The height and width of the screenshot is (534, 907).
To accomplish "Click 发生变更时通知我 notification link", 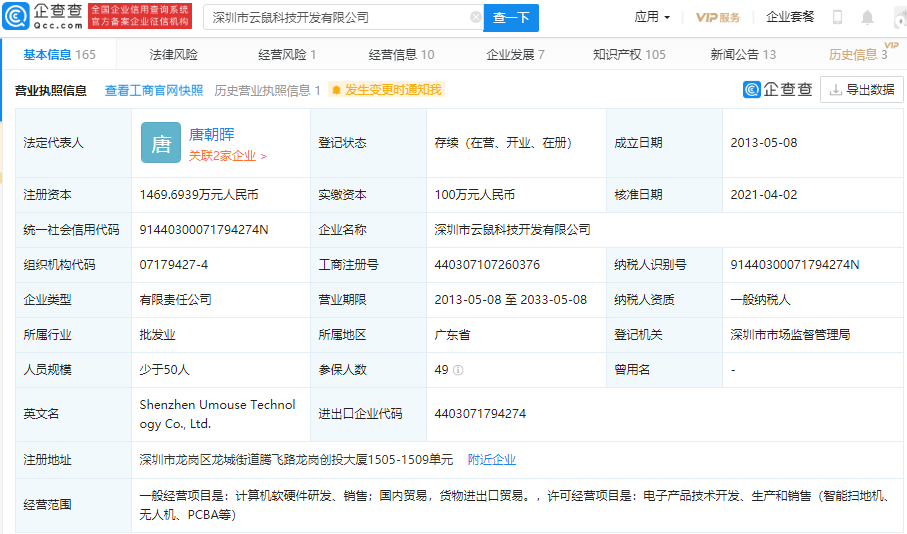I will coord(393,90).
